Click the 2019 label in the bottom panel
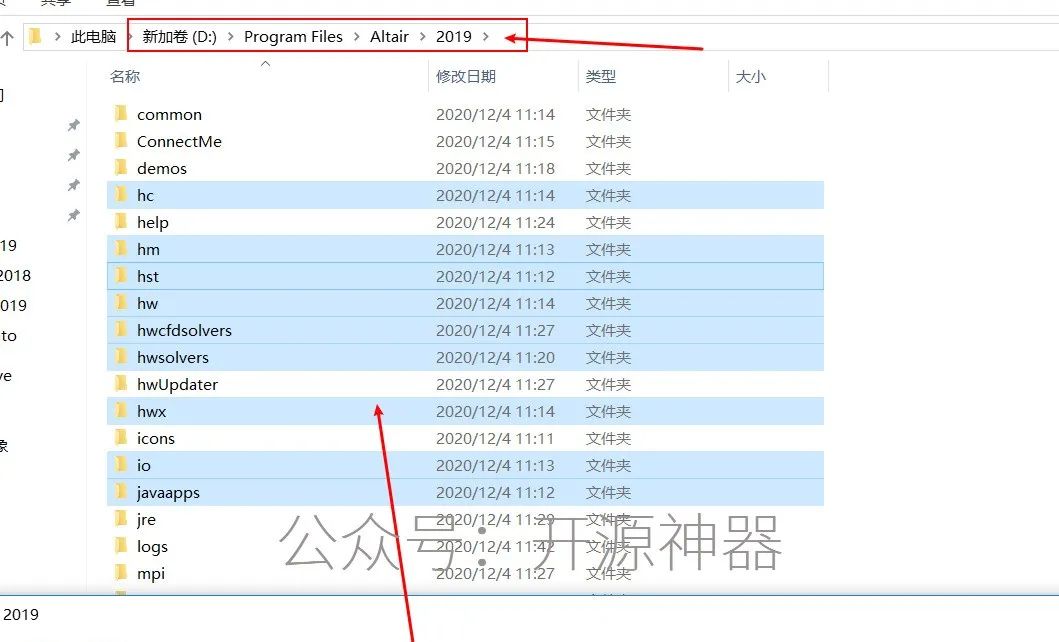Image resolution: width=1059 pixels, height=642 pixels. (21, 615)
